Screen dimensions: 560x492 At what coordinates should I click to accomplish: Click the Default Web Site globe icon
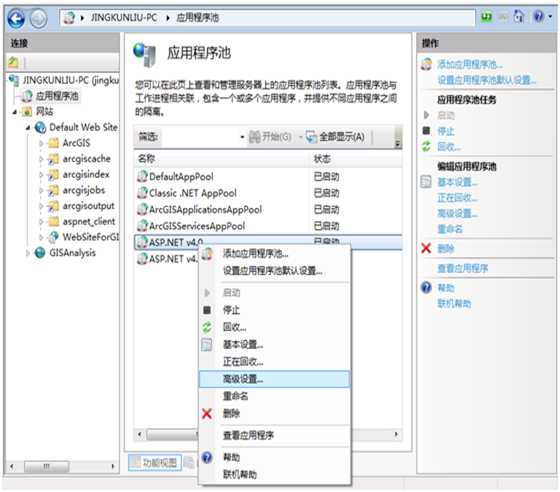pos(40,127)
